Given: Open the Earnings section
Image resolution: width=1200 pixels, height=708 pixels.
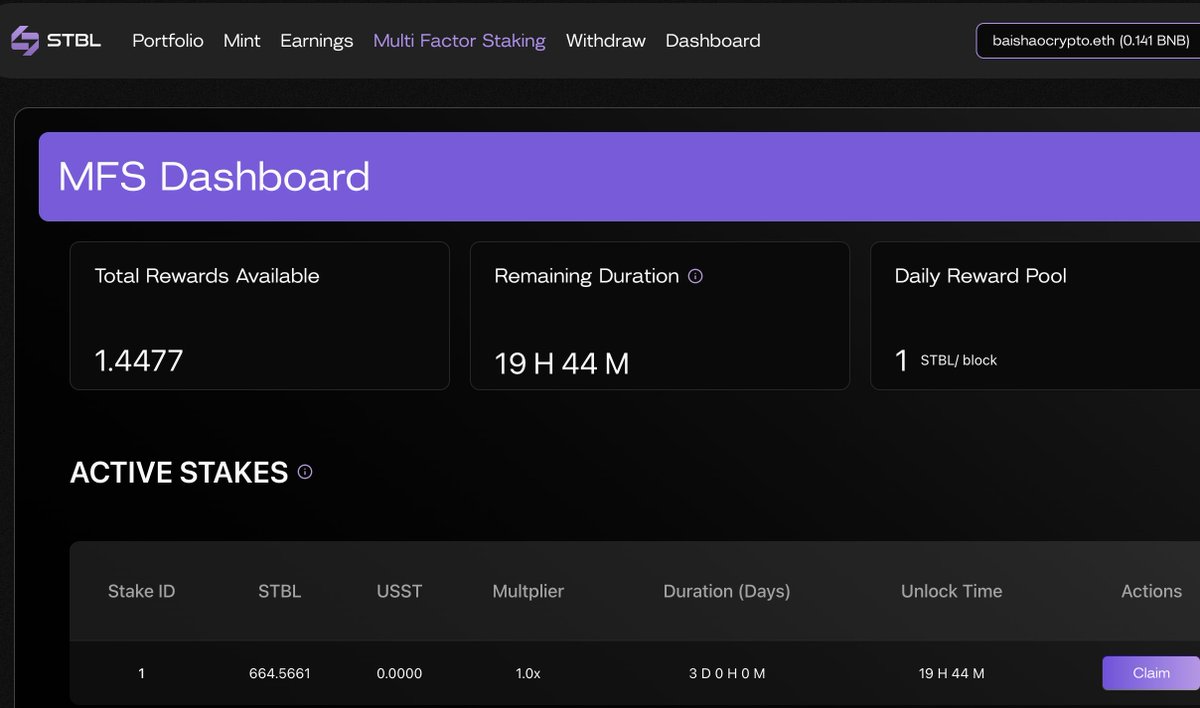Looking at the screenshot, I should click(316, 41).
